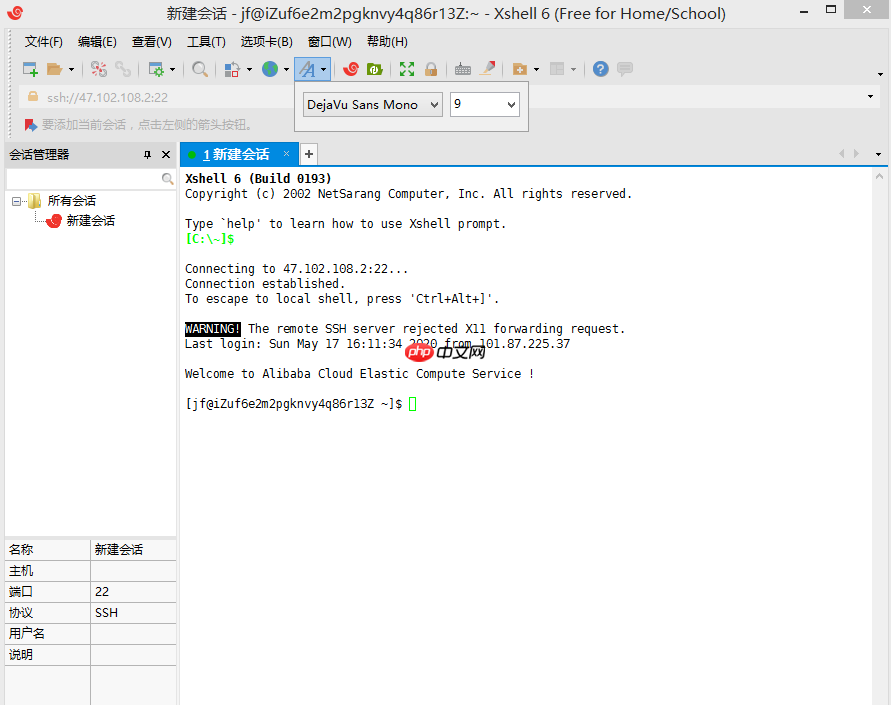Click the highlight marker pen icon

488,69
